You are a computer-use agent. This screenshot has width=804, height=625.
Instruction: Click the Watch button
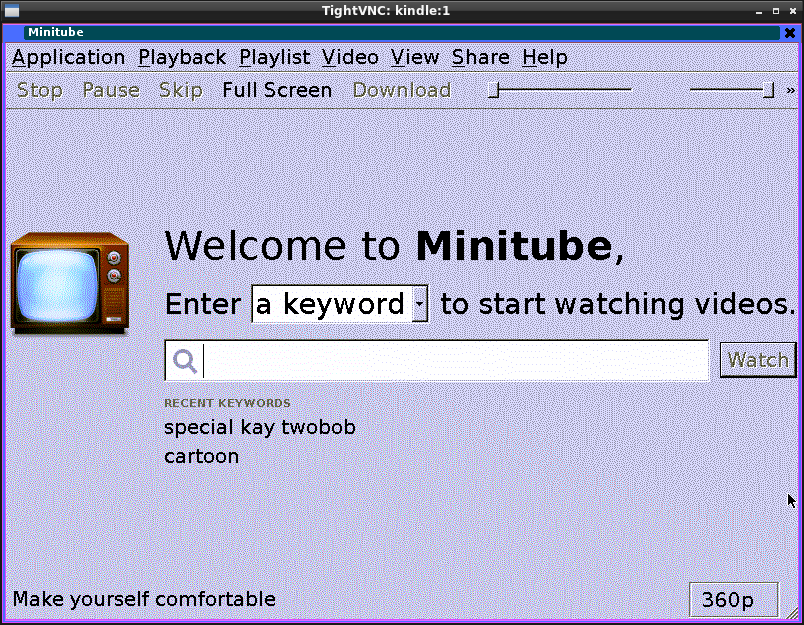point(758,360)
